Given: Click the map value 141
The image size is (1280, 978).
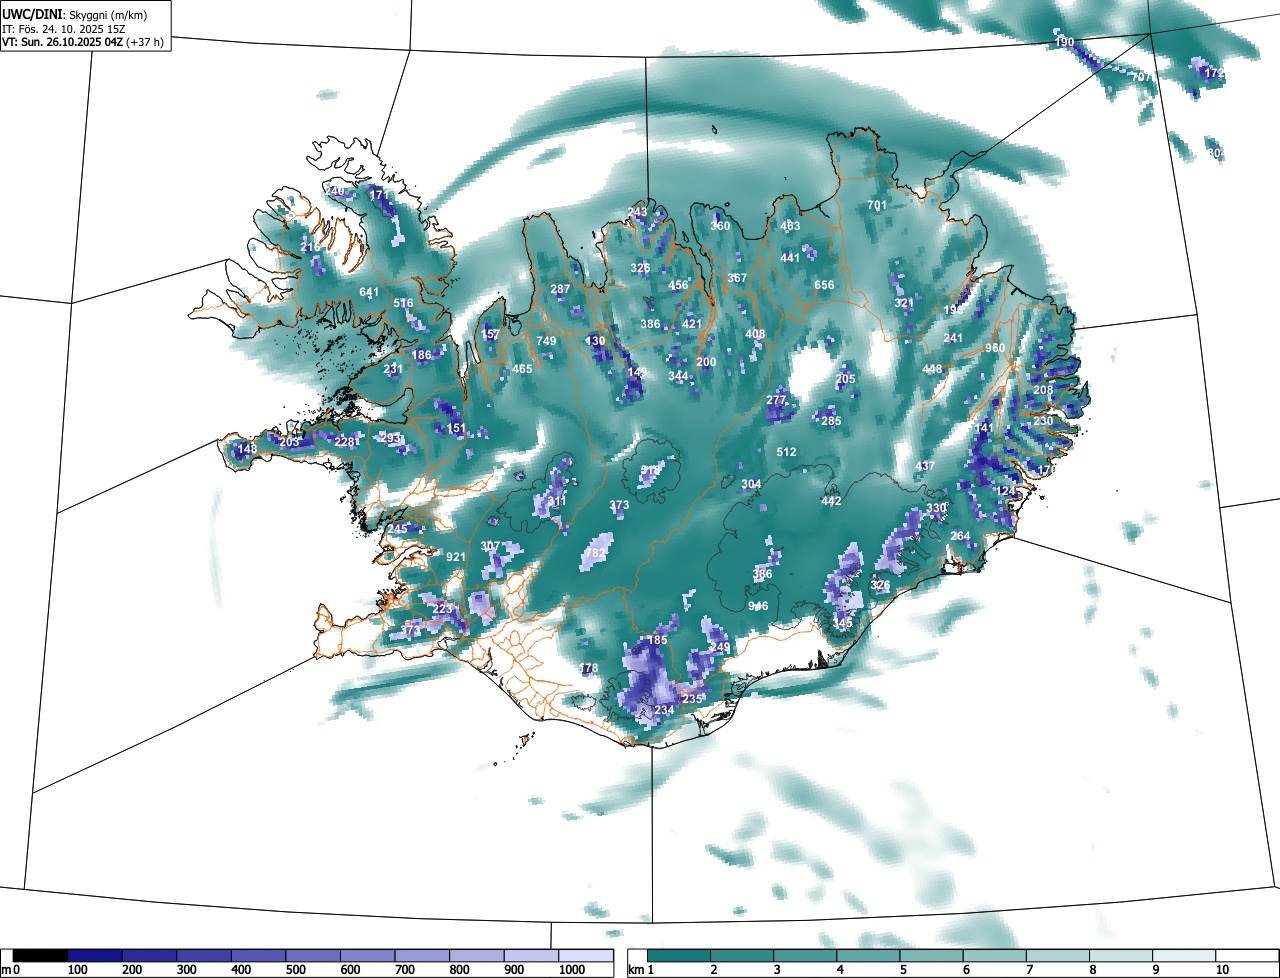Looking at the screenshot, I should pos(984,428).
